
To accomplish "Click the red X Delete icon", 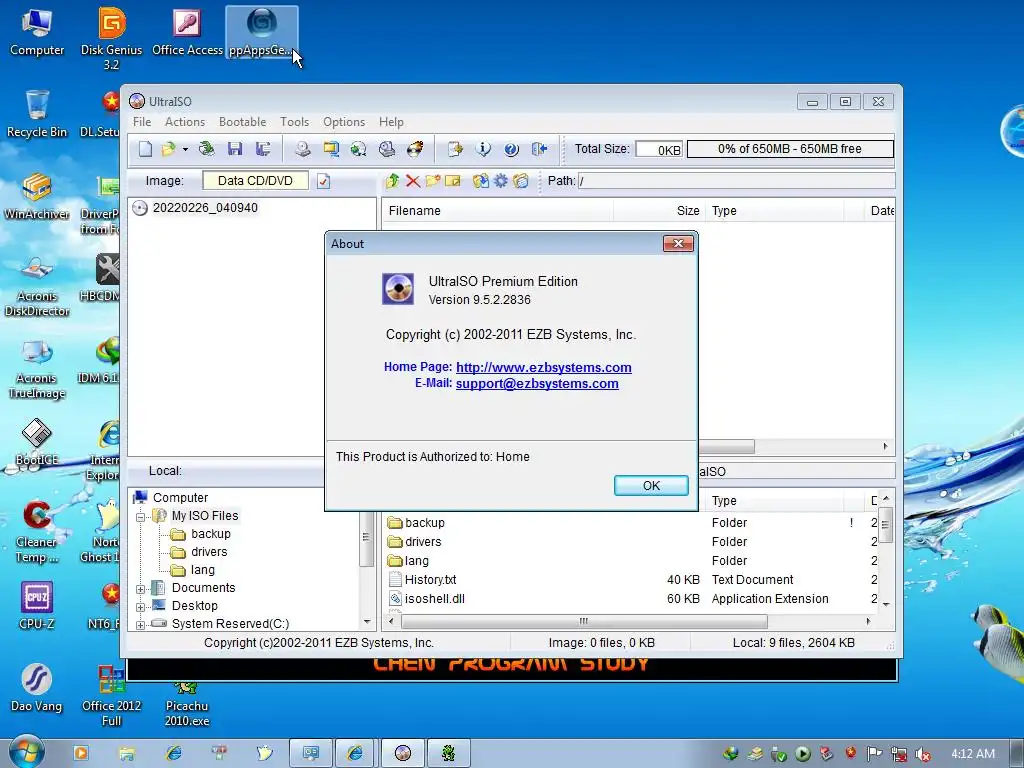I will [413, 181].
